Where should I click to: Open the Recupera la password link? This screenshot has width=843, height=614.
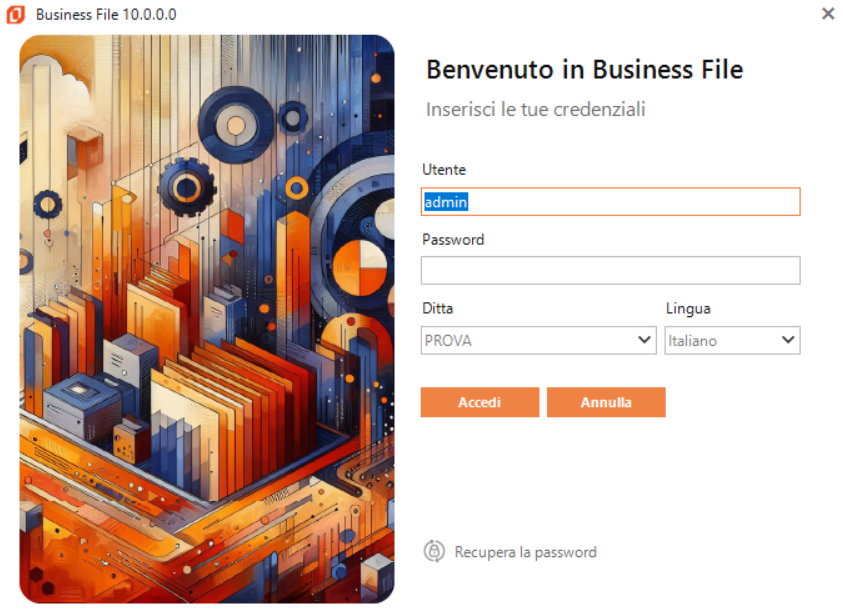(525, 552)
